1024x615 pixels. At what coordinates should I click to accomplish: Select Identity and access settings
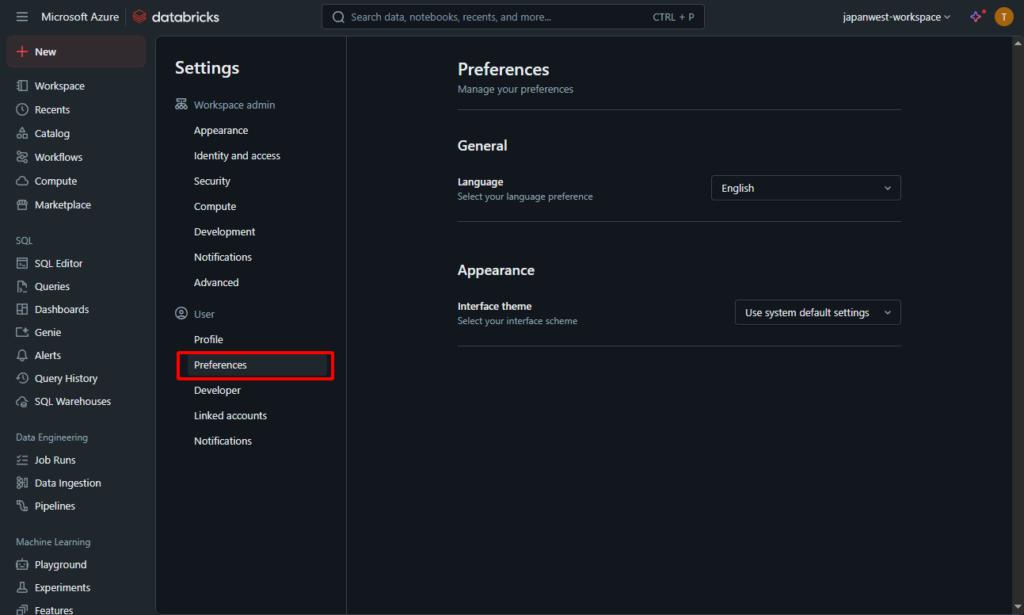pos(237,156)
